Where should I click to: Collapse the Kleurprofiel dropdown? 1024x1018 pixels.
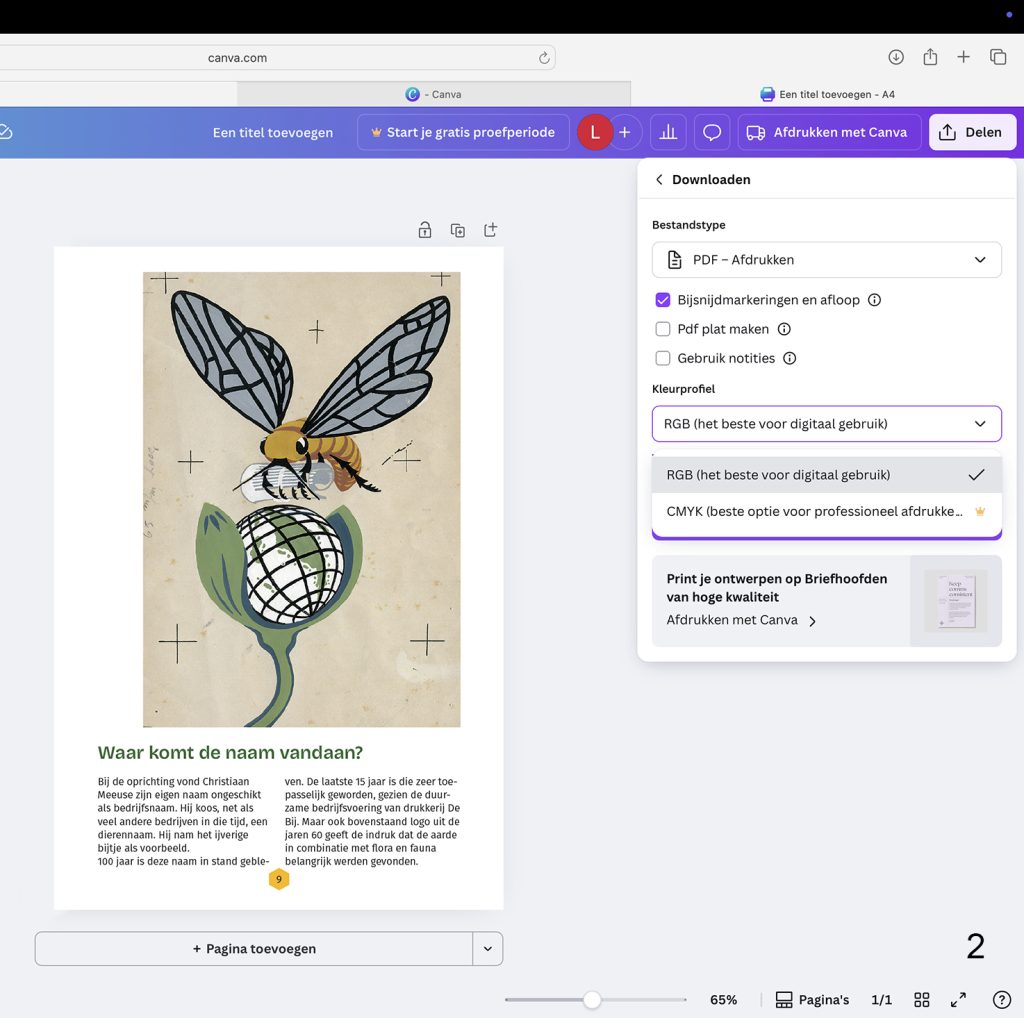826,423
